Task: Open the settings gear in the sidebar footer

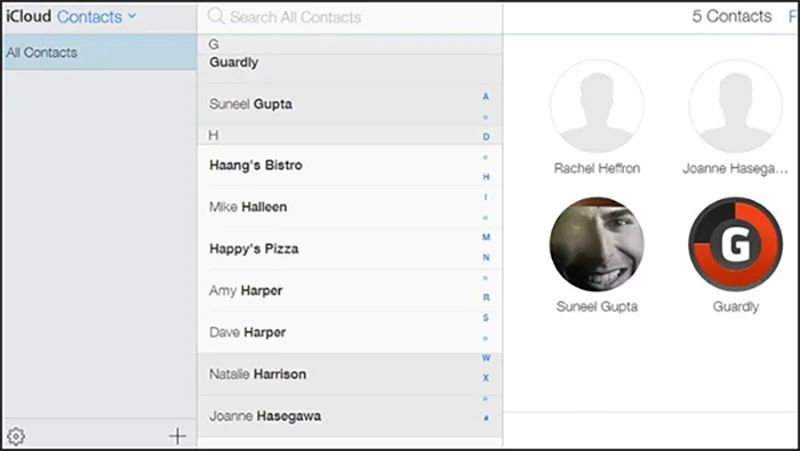Action: click(x=16, y=436)
